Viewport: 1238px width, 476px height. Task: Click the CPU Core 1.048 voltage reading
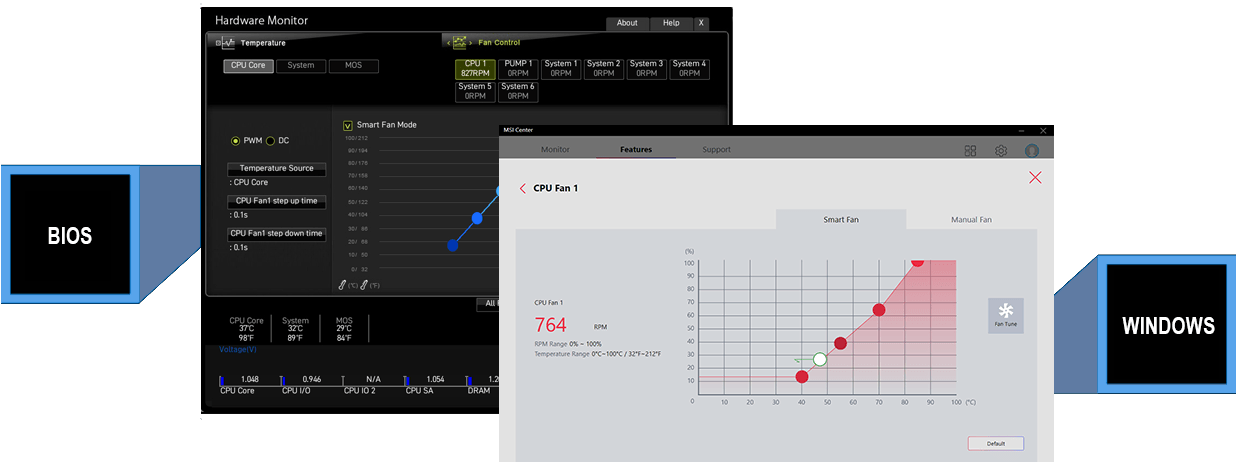tap(249, 380)
